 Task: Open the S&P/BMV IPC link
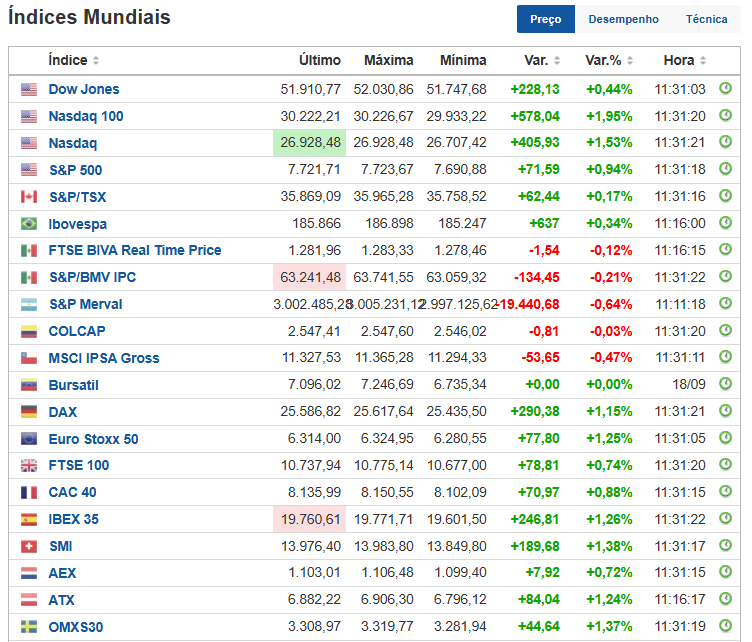[x=93, y=277]
